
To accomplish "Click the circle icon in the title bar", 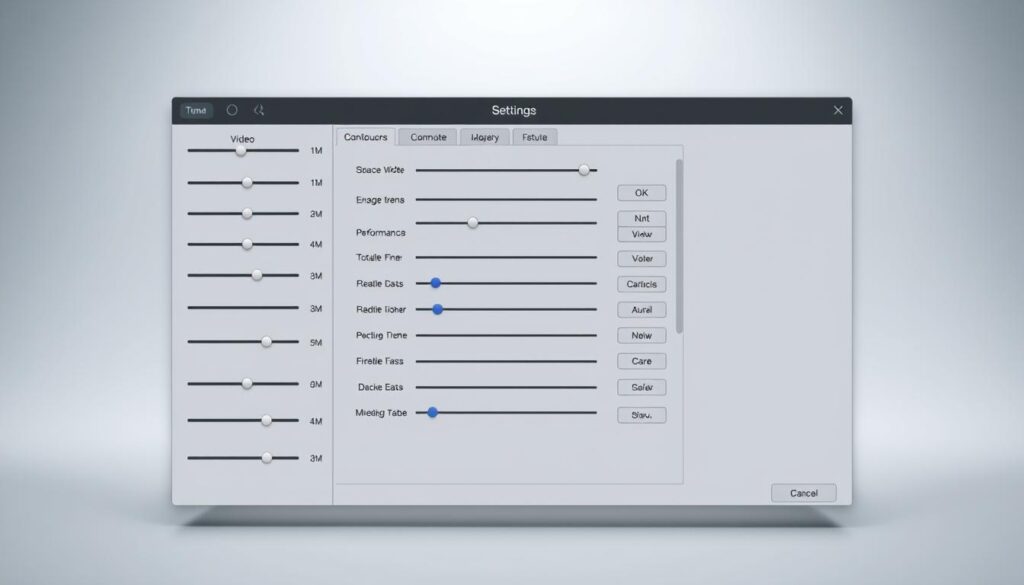I will point(232,110).
